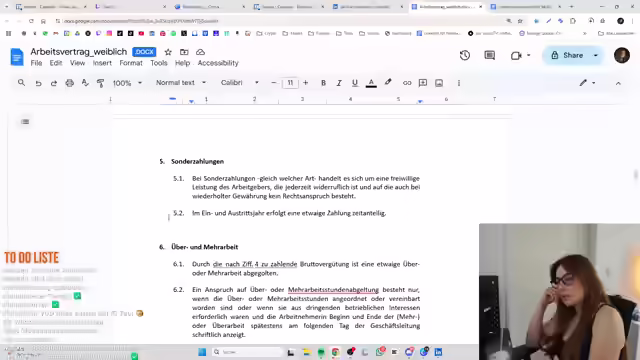This screenshot has width=640, height=360.
Task: Click the Undo icon in toolbar
Action: click(x=38, y=83)
